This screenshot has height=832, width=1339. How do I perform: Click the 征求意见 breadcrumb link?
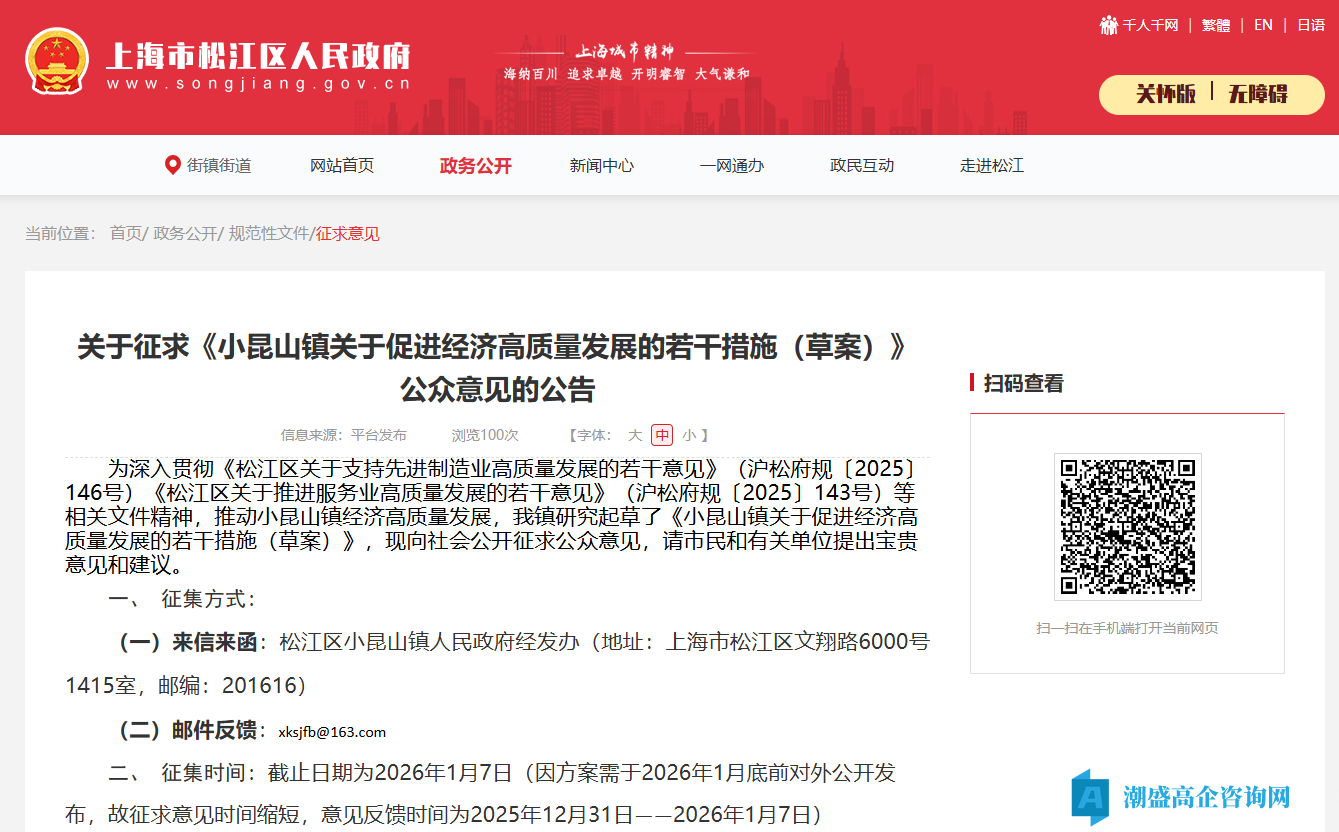point(348,234)
